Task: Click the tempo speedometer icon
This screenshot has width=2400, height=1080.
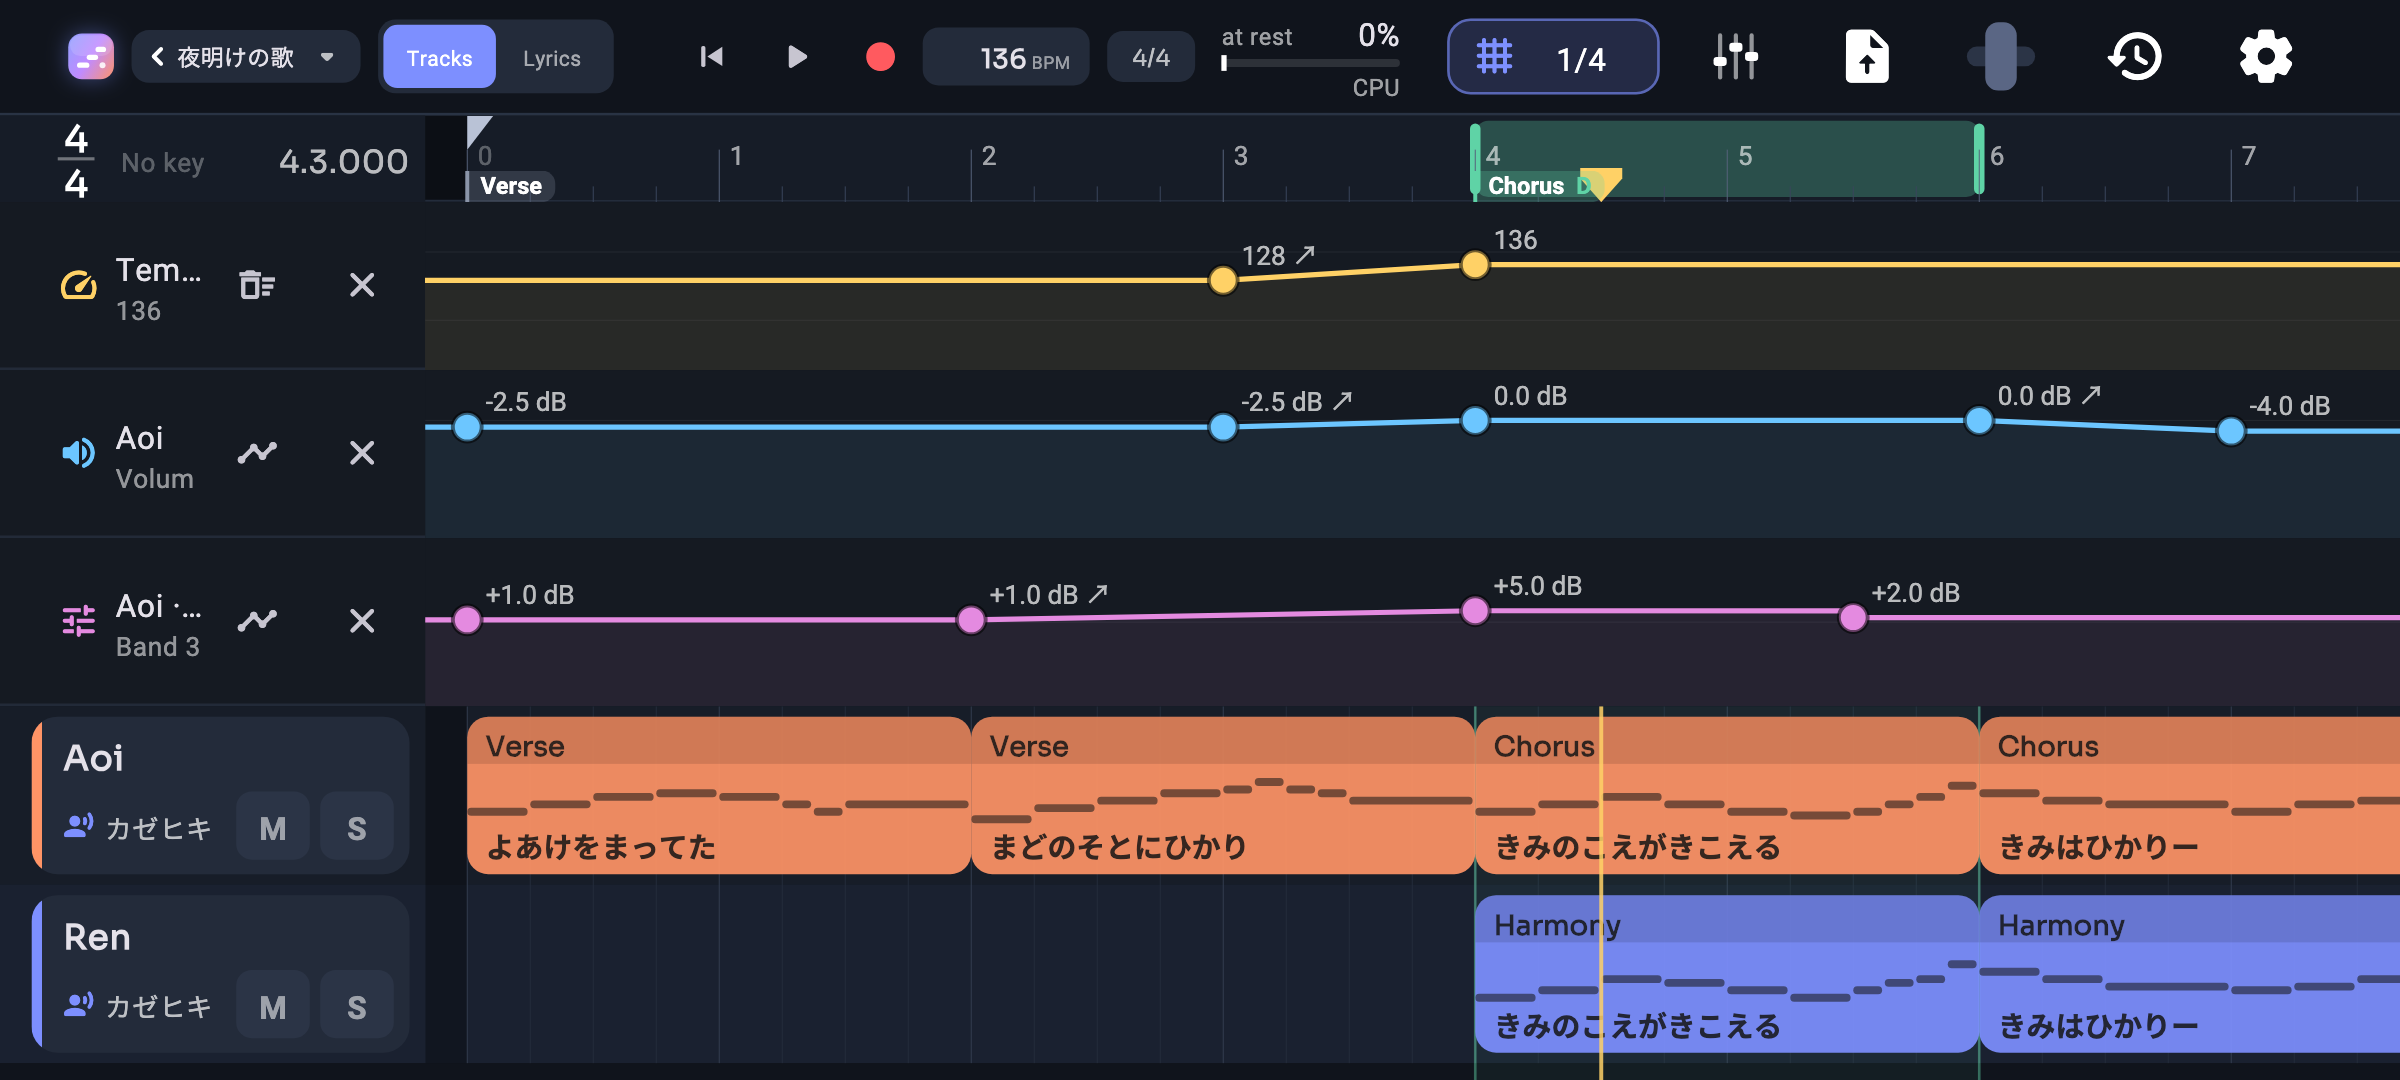Action: [x=79, y=286]
